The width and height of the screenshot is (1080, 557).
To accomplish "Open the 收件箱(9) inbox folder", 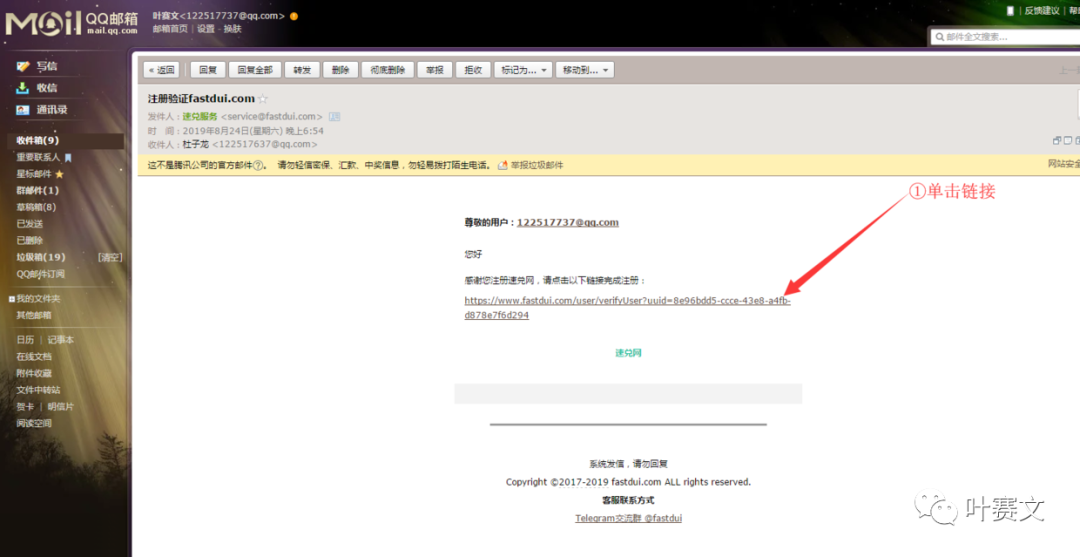I will pyautogui.click(x=38, y=141).
